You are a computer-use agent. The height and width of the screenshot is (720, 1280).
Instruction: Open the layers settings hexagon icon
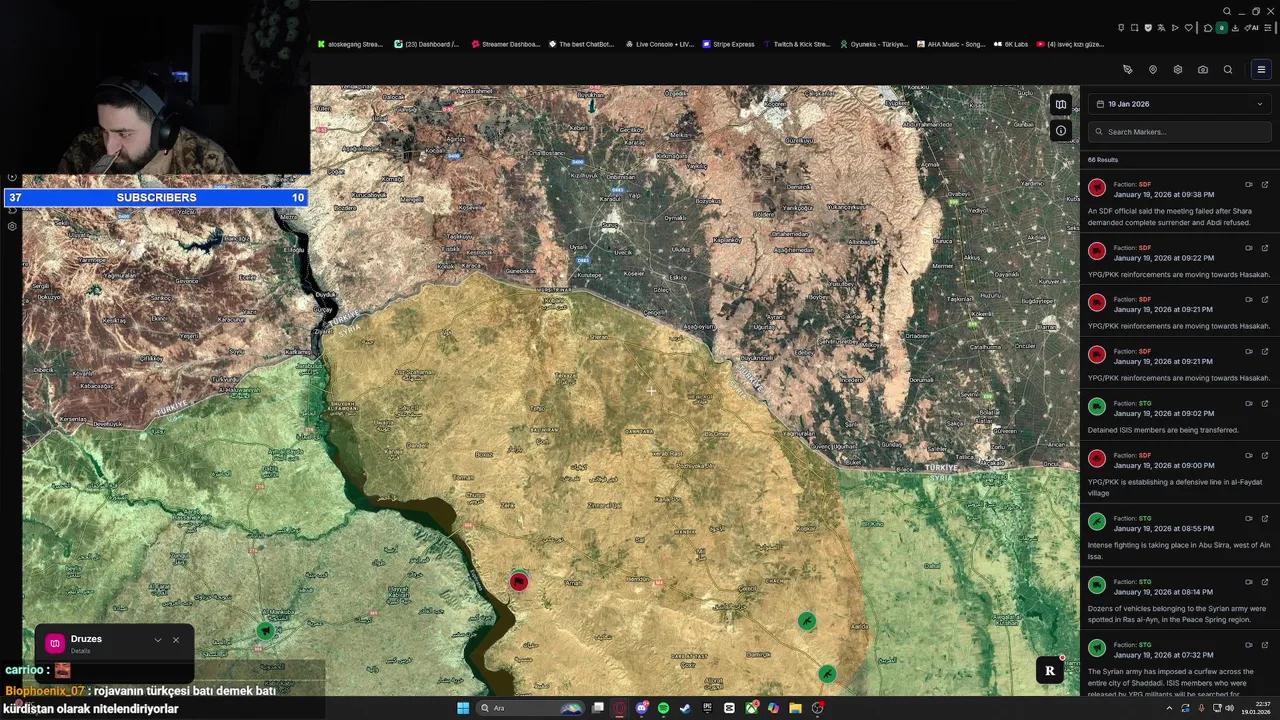[1178, 70]
